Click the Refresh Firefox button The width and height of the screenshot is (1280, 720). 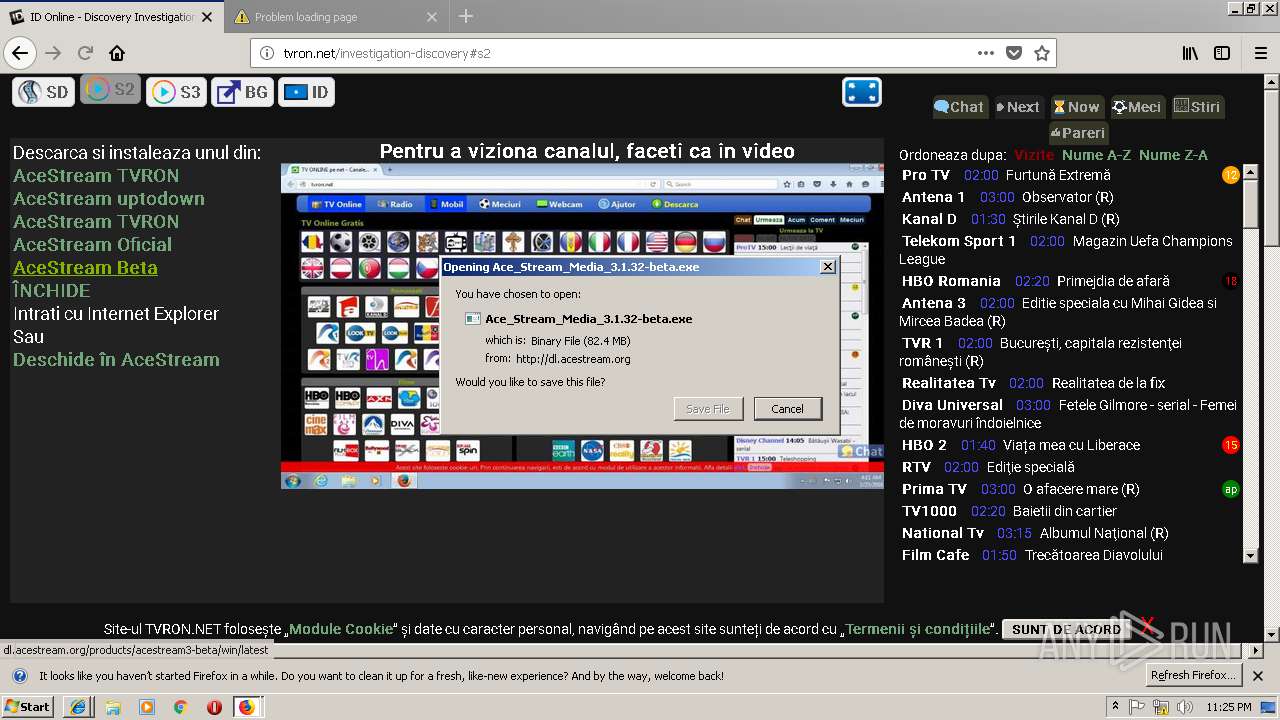pos(1193,675)
